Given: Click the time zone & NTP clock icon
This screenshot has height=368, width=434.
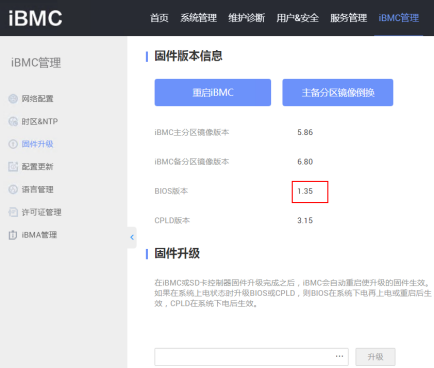Looking at the screenshot, I should click(x=13, y=121).
